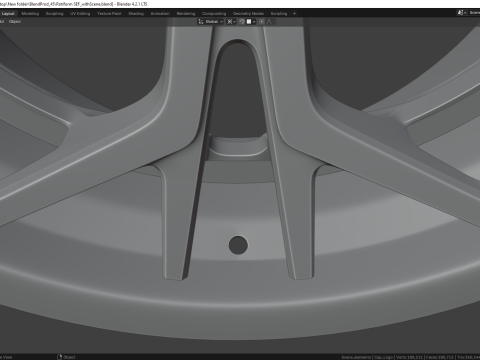The image size is (480, 360).
Task: Switch to UV Editing workspace
Action: pyautogui.click(x=80, y=14)
